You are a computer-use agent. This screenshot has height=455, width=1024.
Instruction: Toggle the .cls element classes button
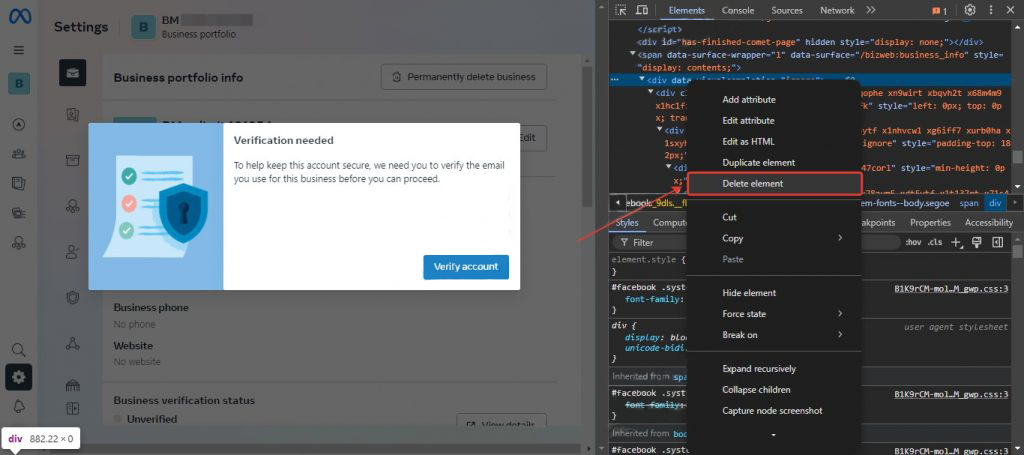[x=935, y=242]
